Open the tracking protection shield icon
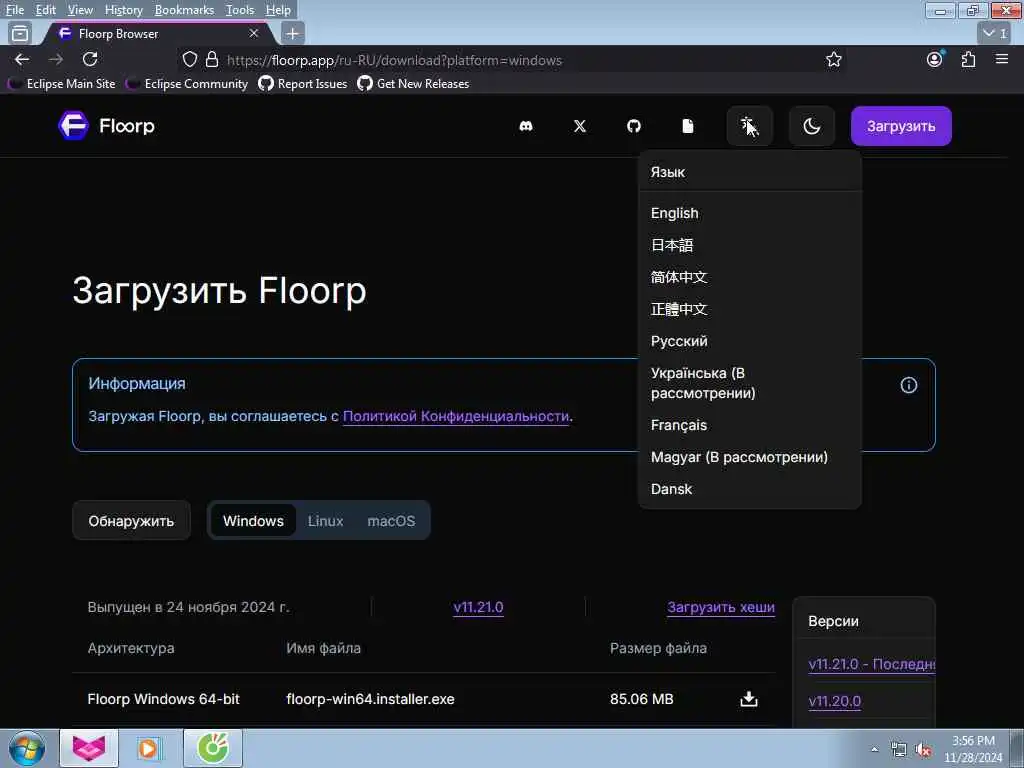This screenshot has width=1024, height=768. pos(189,59)
